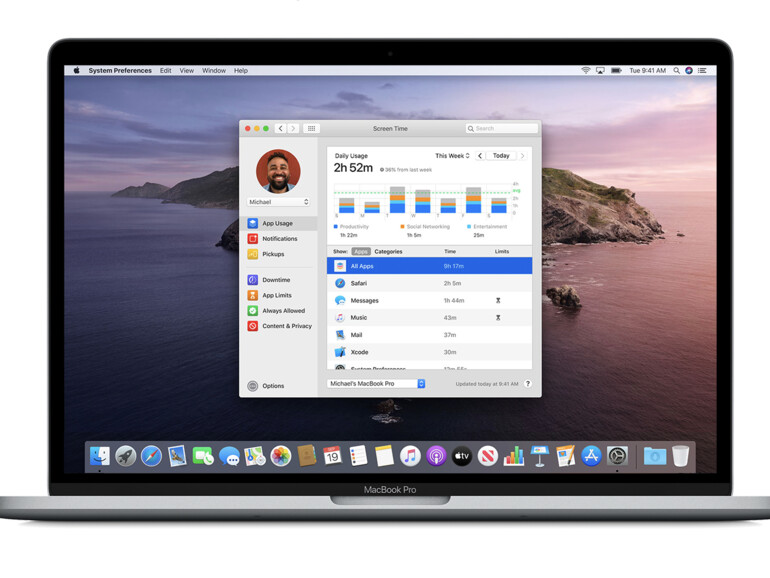The height and width of the screenshot is (578, 770).
Task: Show Apps in the usage list
Action: 361,251
